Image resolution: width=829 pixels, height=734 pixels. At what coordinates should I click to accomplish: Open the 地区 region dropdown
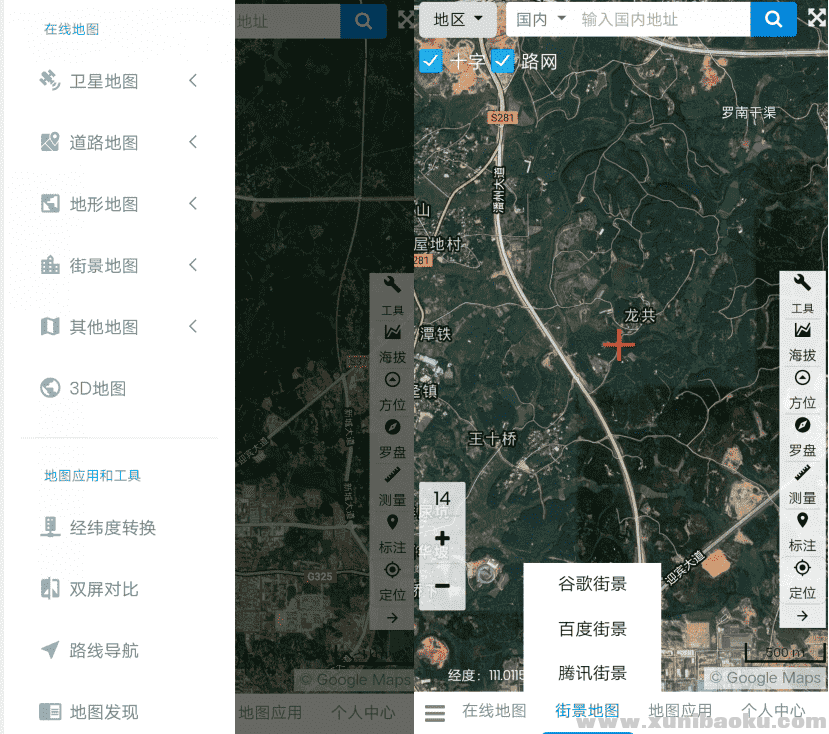(x=458, y=19)
